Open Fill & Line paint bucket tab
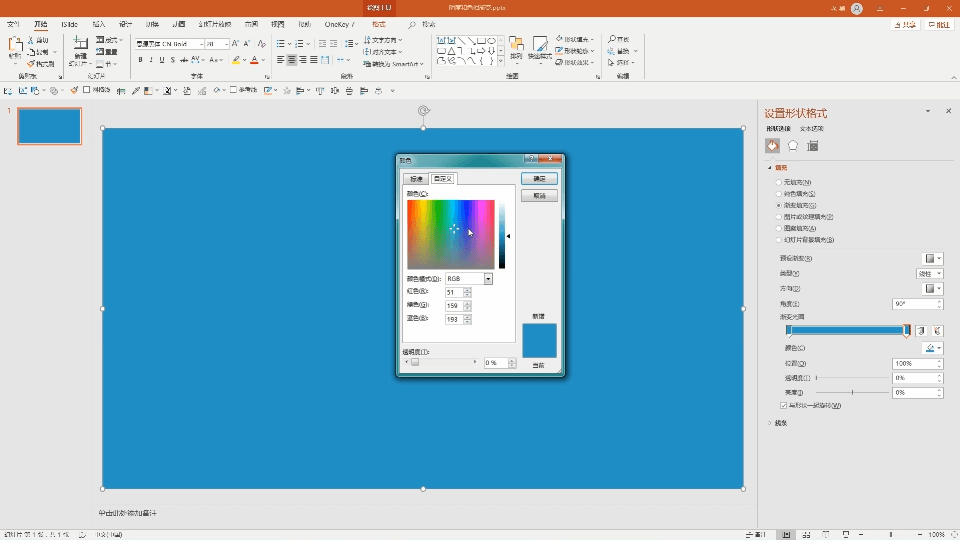This screenshot has height=540, width=960. point(773,146)
